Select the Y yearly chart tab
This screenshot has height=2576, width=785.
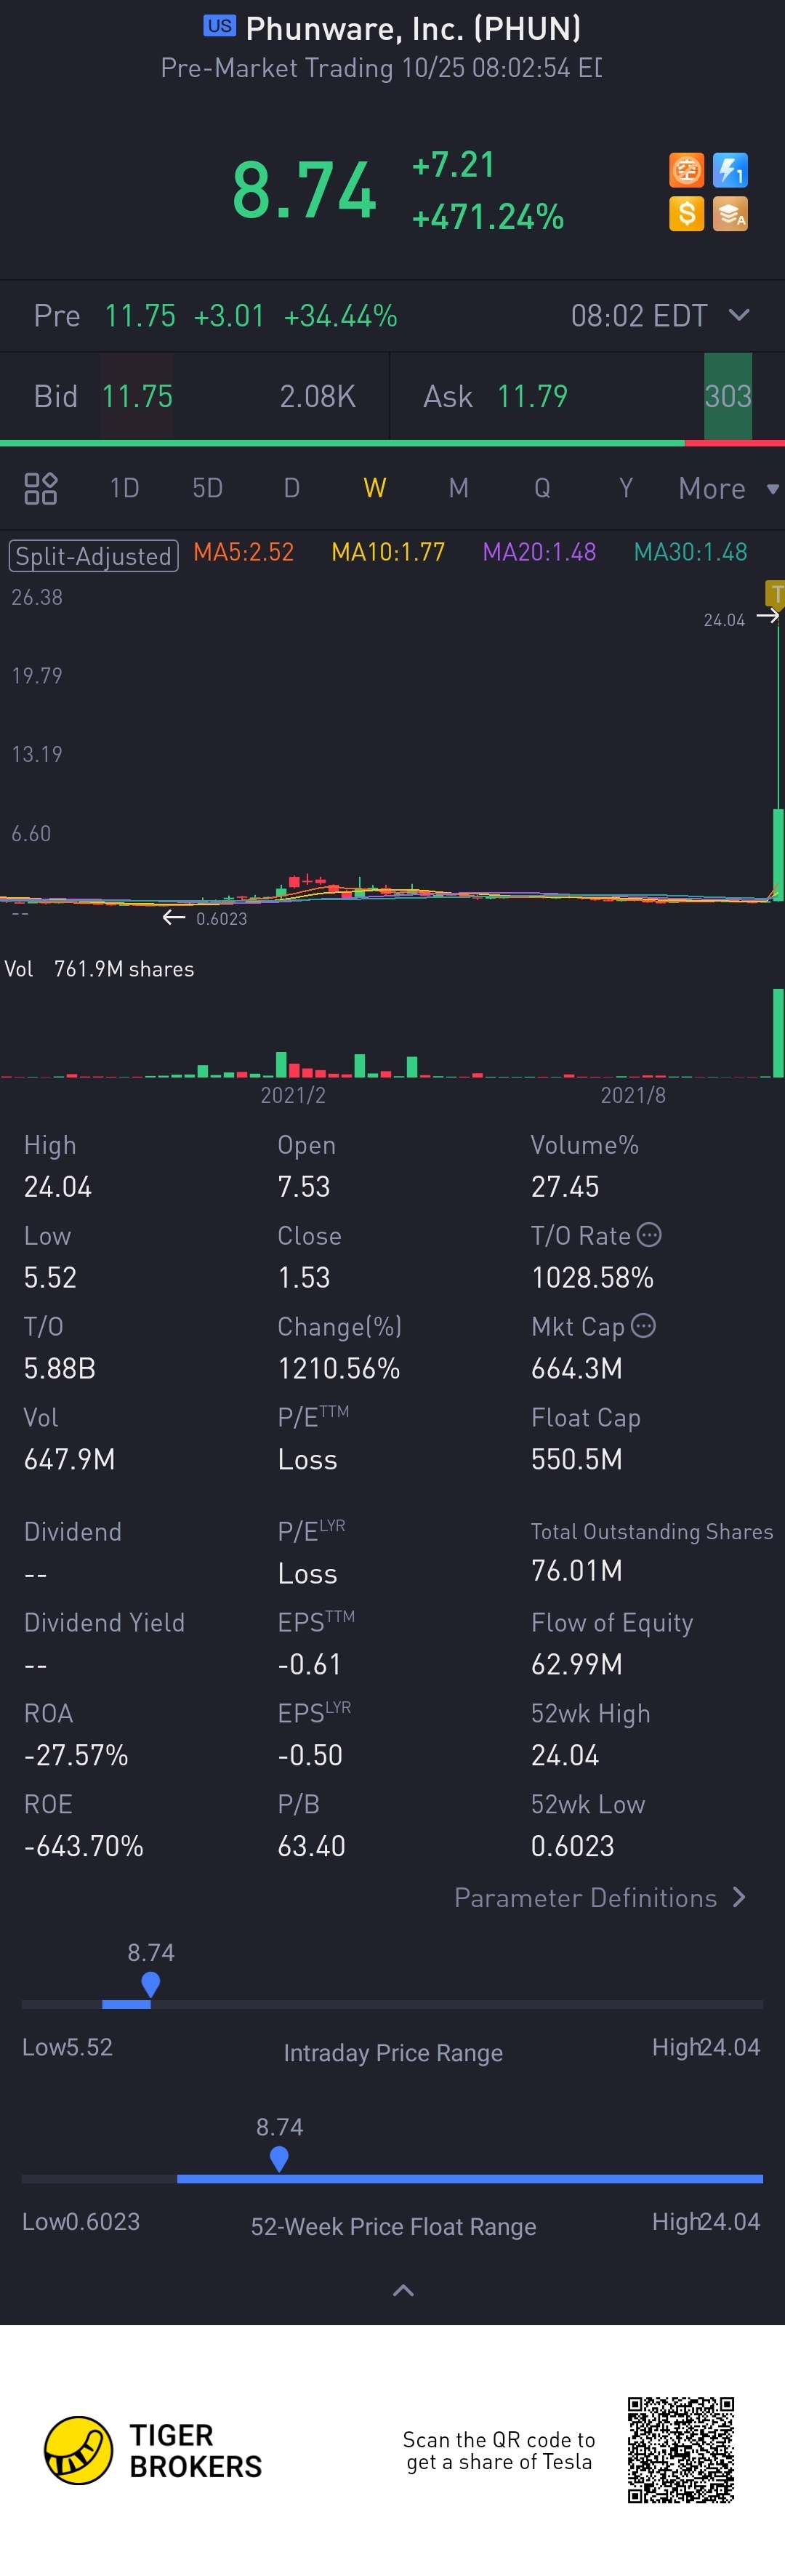click(x=626, y=488)
